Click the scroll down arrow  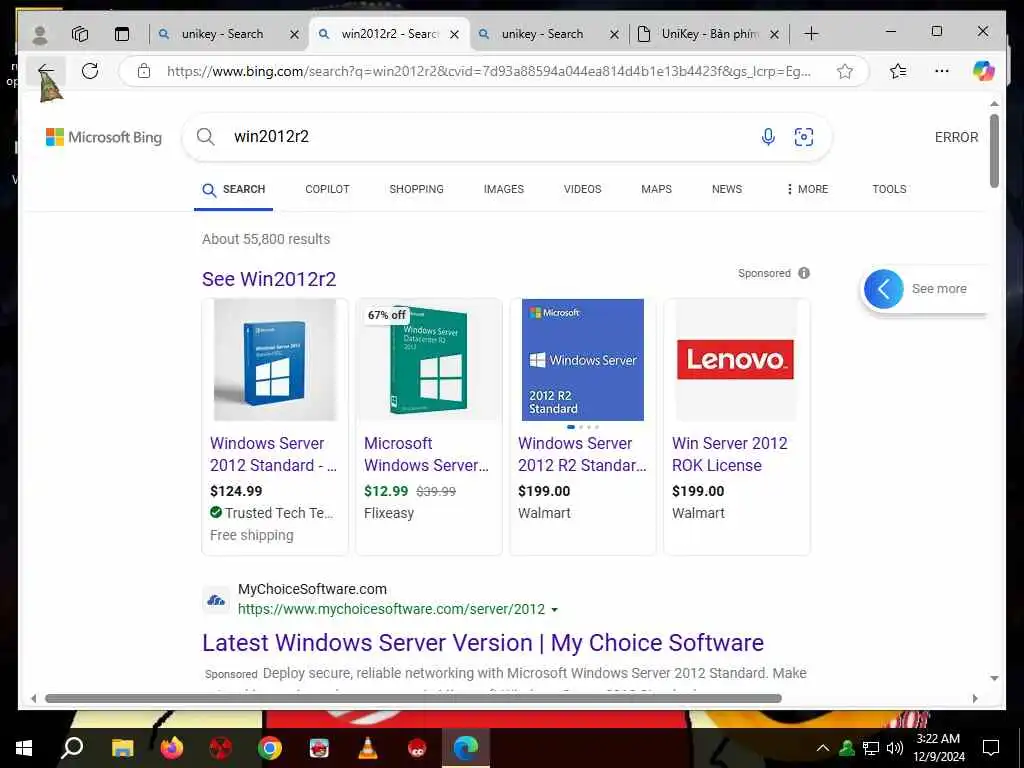[994, 679]
